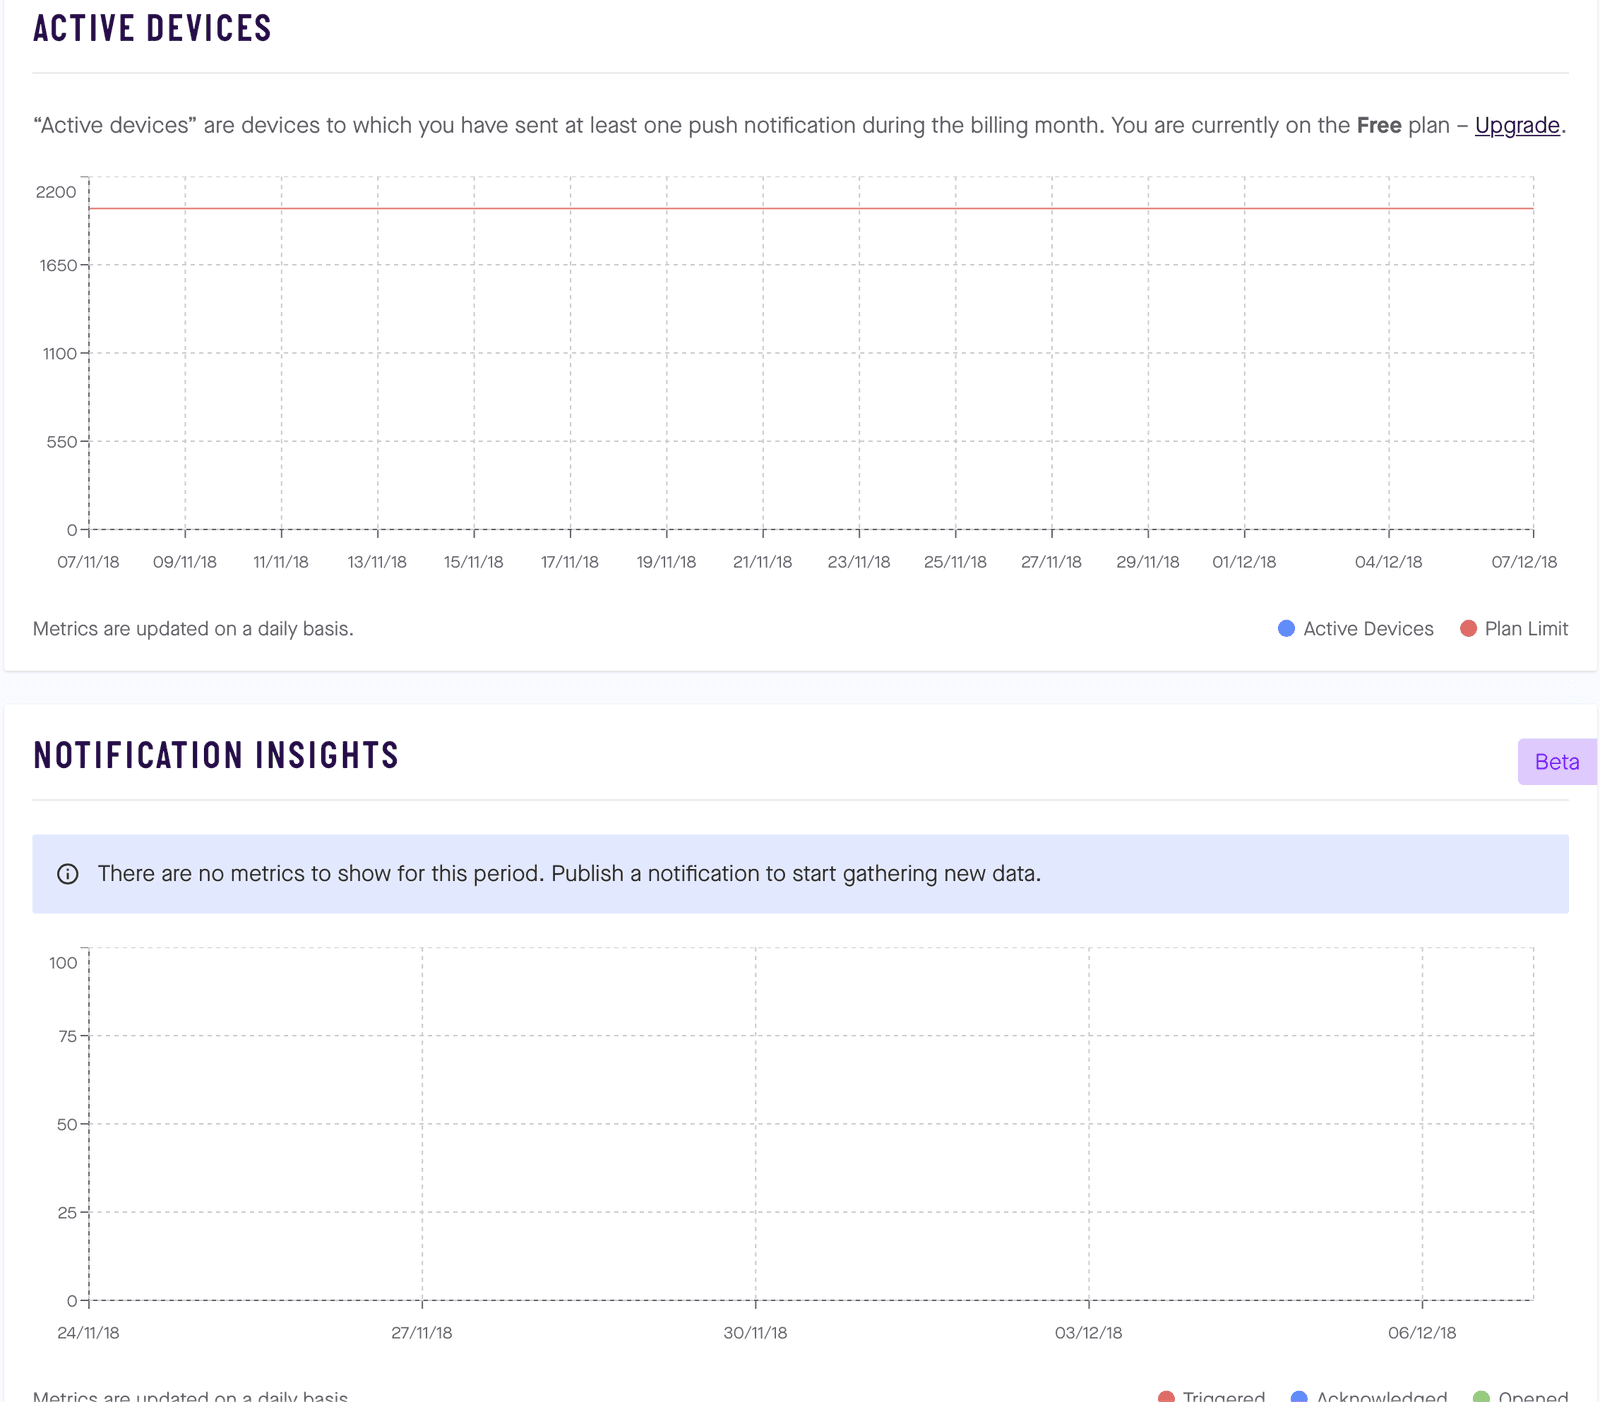Click the bold Free plan text
The height and width of the screenshot is (1402, 1600).
(x=1378, y=125)
